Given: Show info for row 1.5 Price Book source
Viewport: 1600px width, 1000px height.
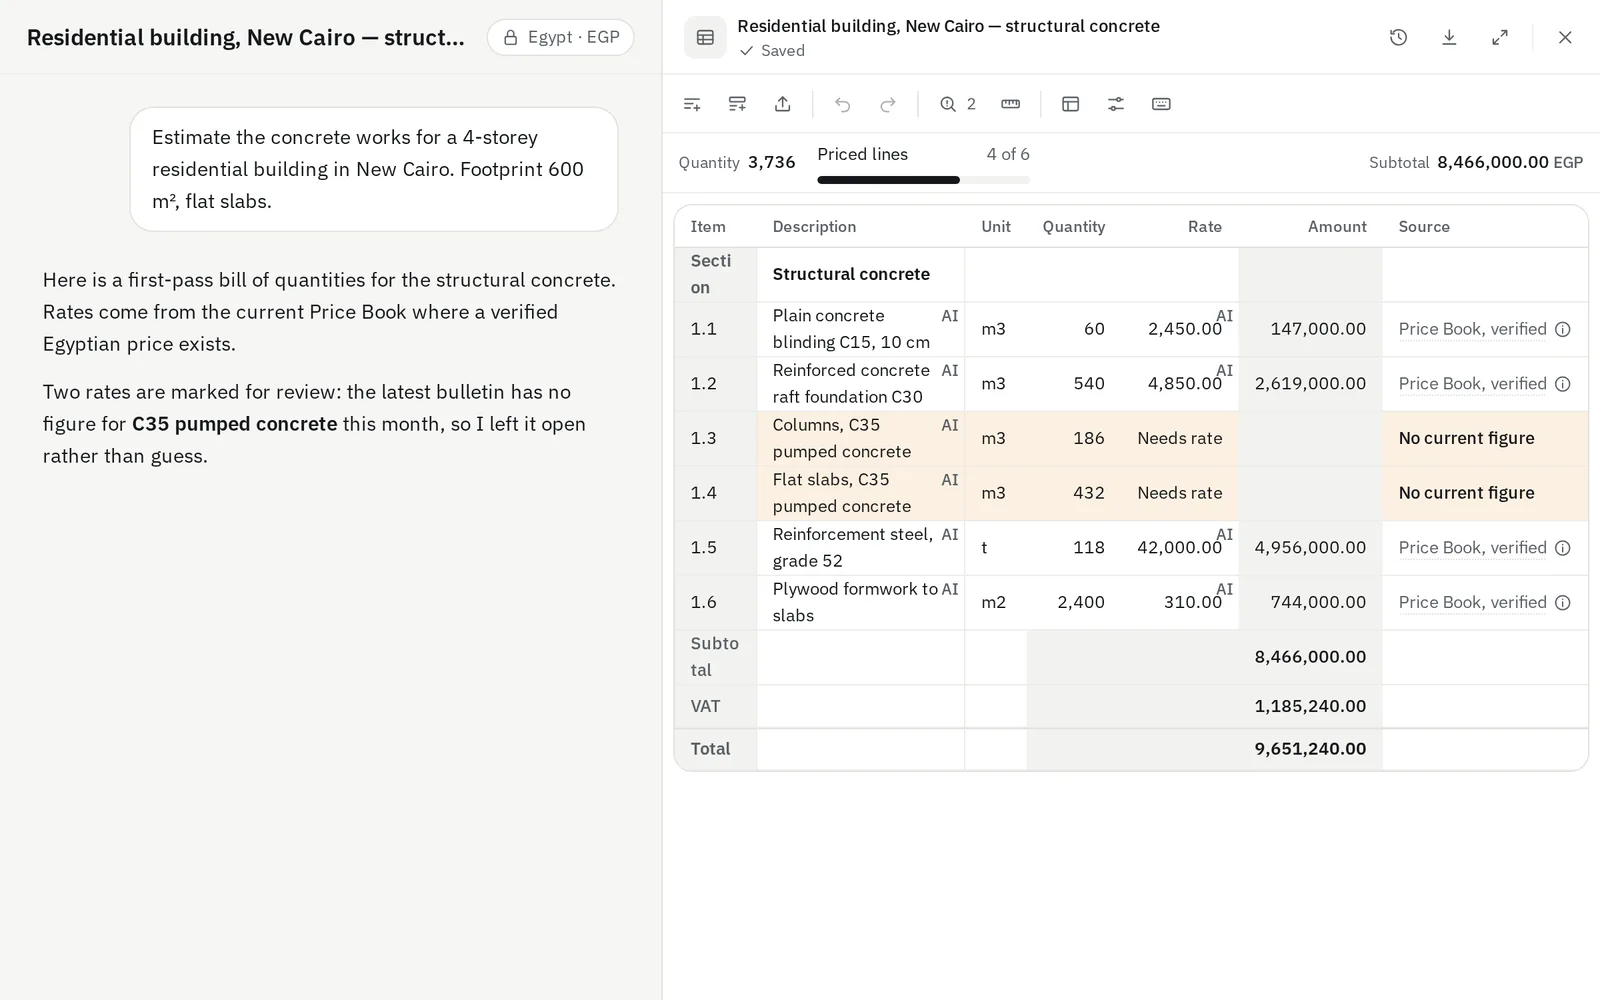Looking at the screenshot, I should coord(1563,548).
